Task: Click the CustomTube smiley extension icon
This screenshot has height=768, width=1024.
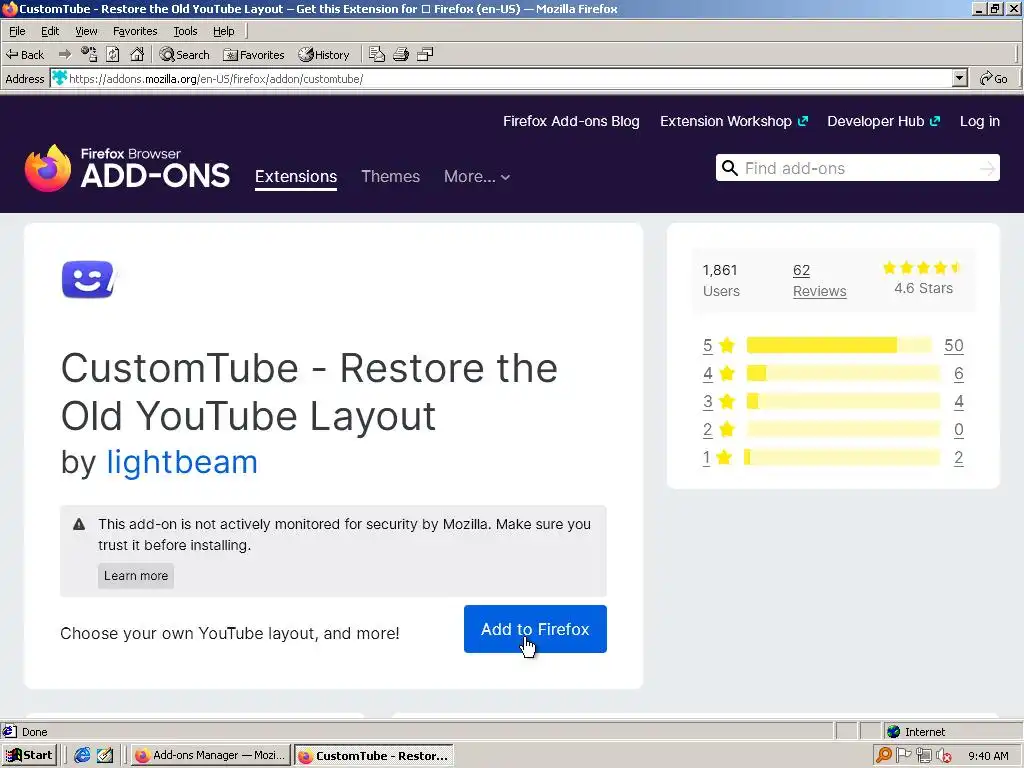Action: [89, 280]
